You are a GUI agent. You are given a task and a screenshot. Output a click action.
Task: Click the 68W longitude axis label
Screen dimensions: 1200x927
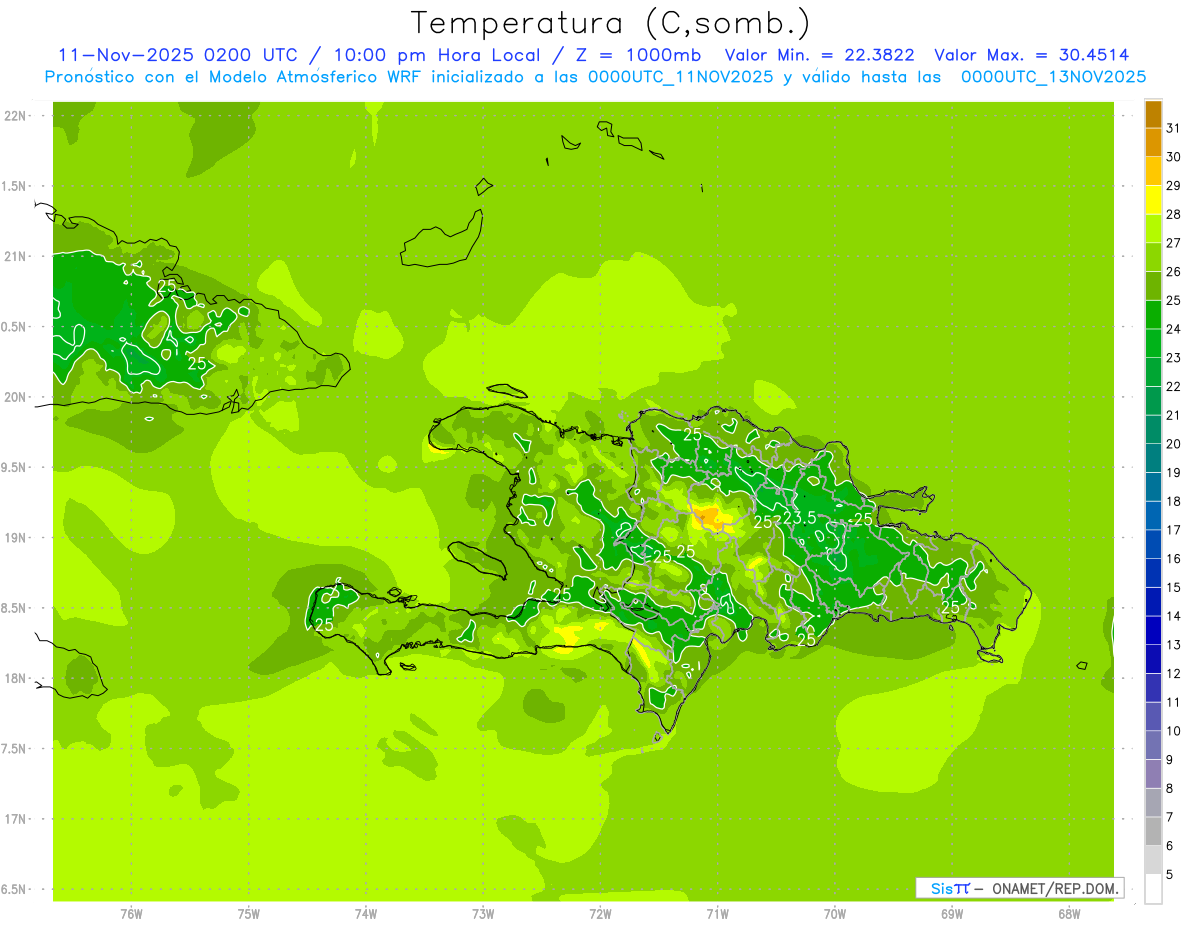(1068, 913)
